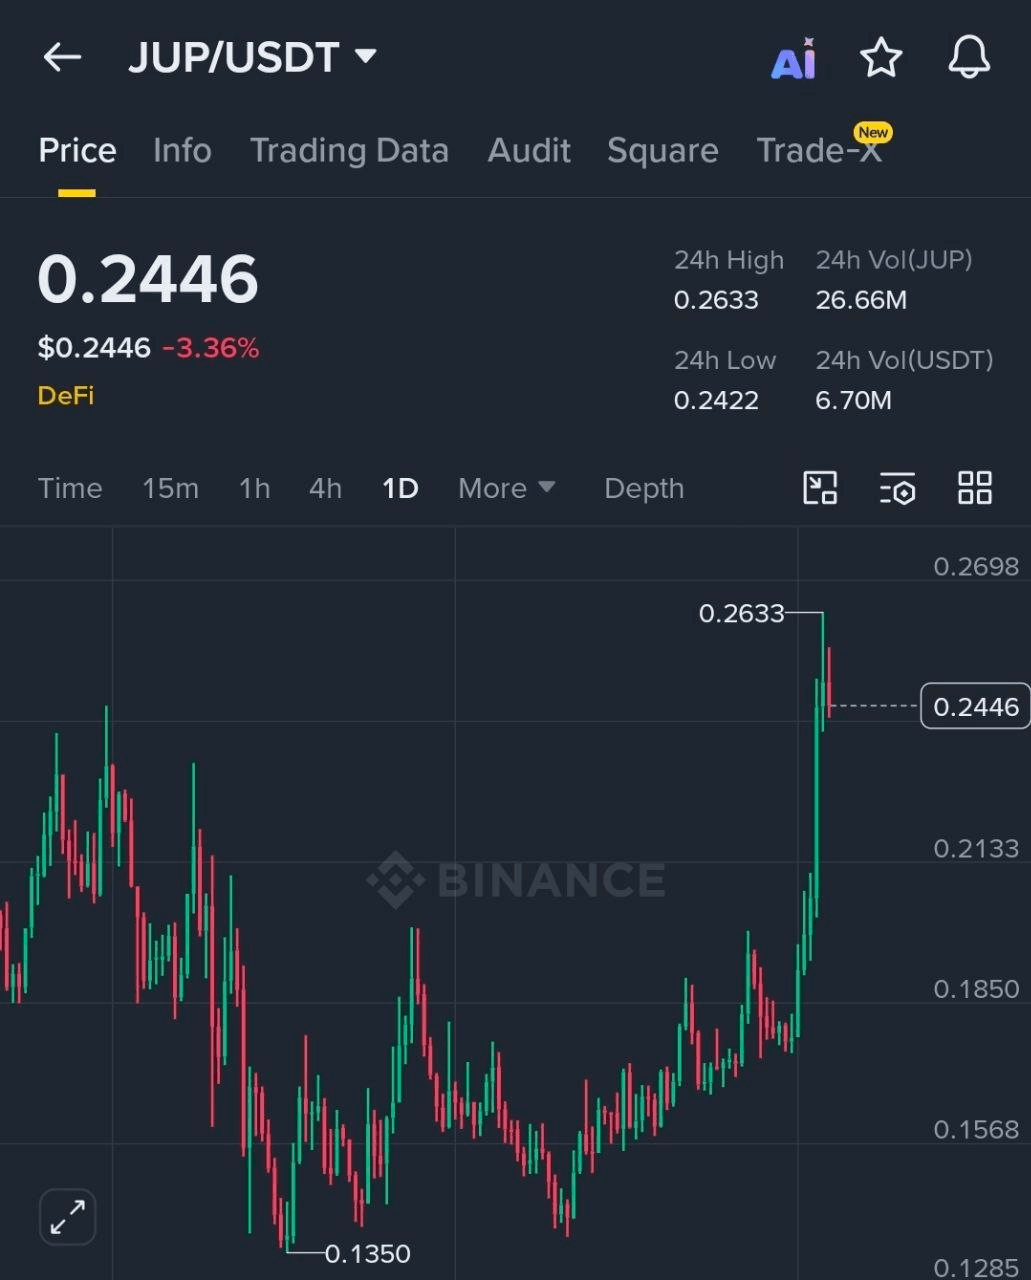Screen dimensions: 1031x1280
Task: Tap the DeFi category tag
Action: [66, 396]
